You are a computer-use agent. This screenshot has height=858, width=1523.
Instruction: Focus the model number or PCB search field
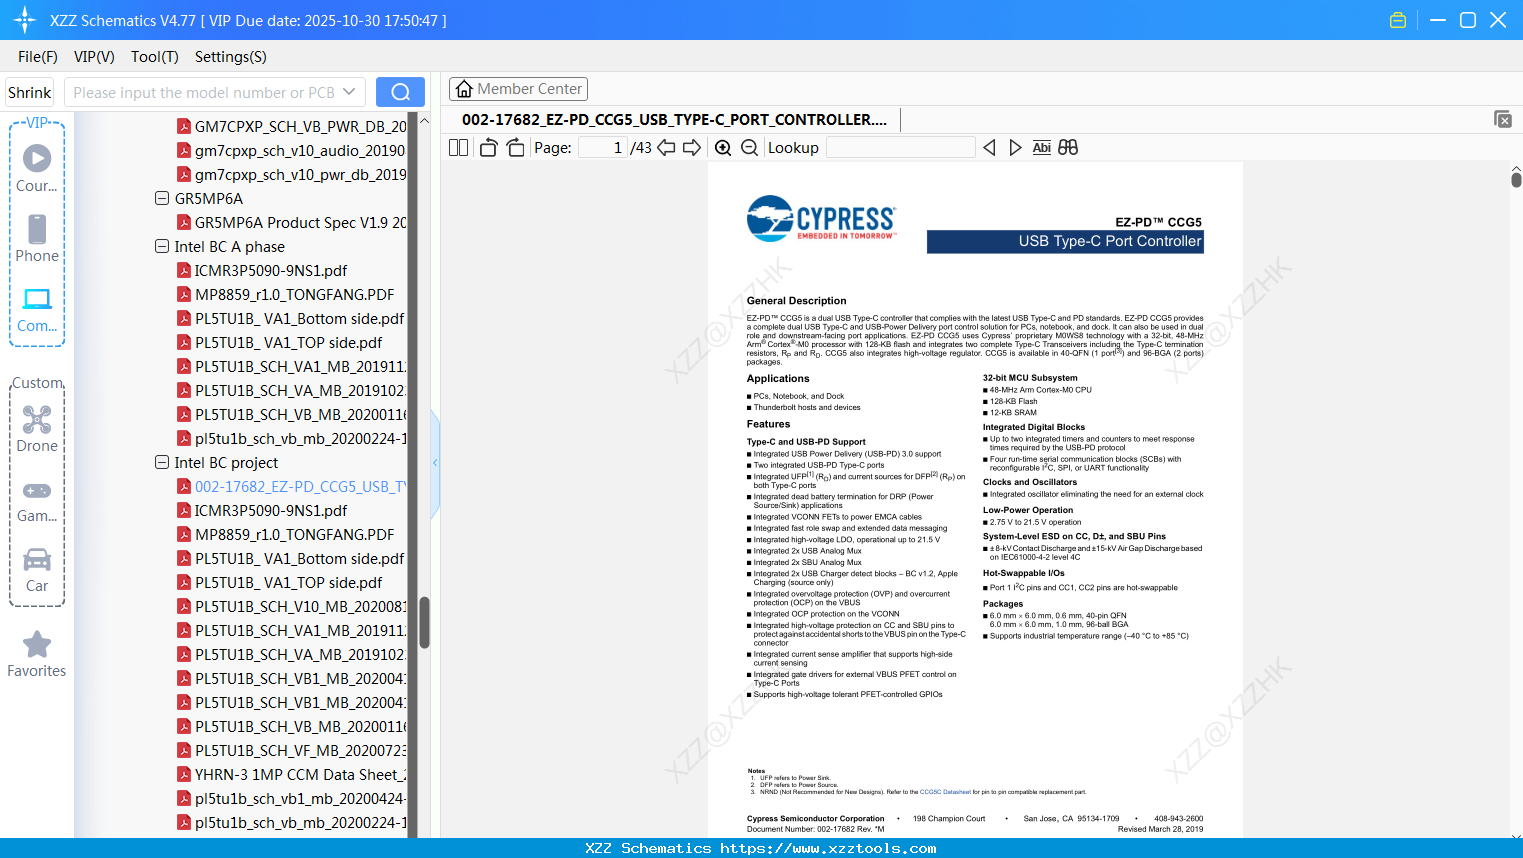coord(204,92)
